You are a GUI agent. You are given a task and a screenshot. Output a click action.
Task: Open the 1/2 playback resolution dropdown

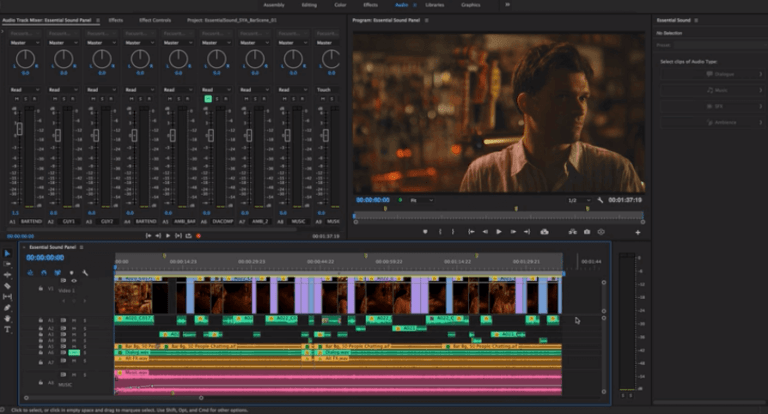click(578, 200)
